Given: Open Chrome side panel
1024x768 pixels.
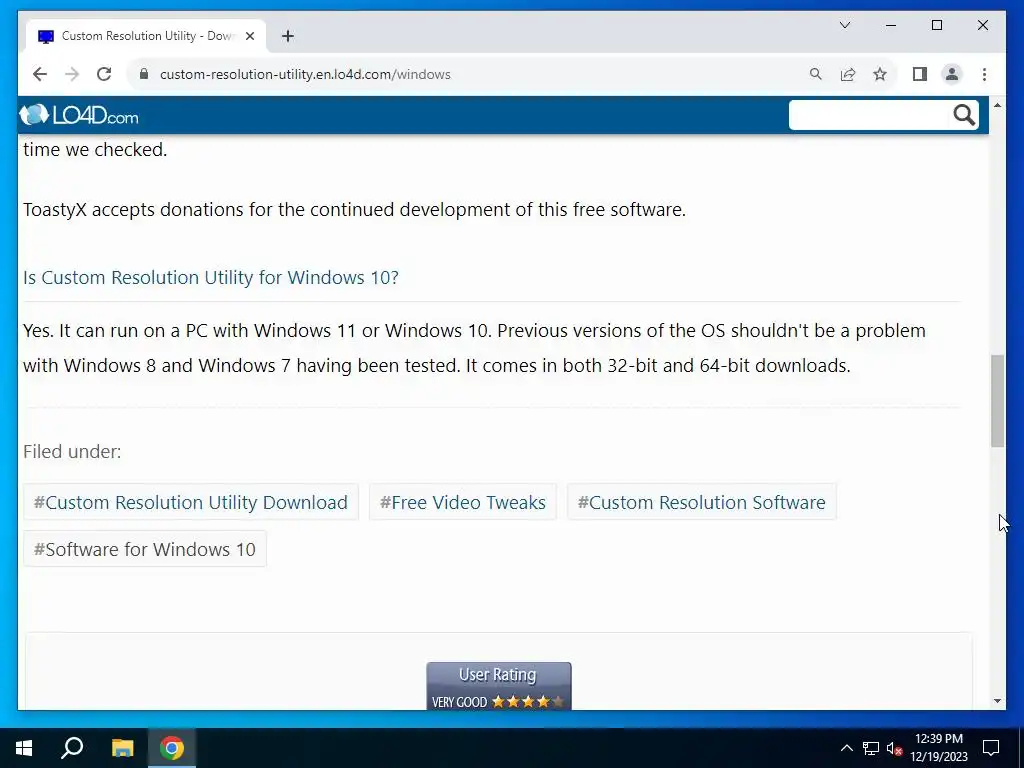Looking at the screenshot, I should click(920, 74).
